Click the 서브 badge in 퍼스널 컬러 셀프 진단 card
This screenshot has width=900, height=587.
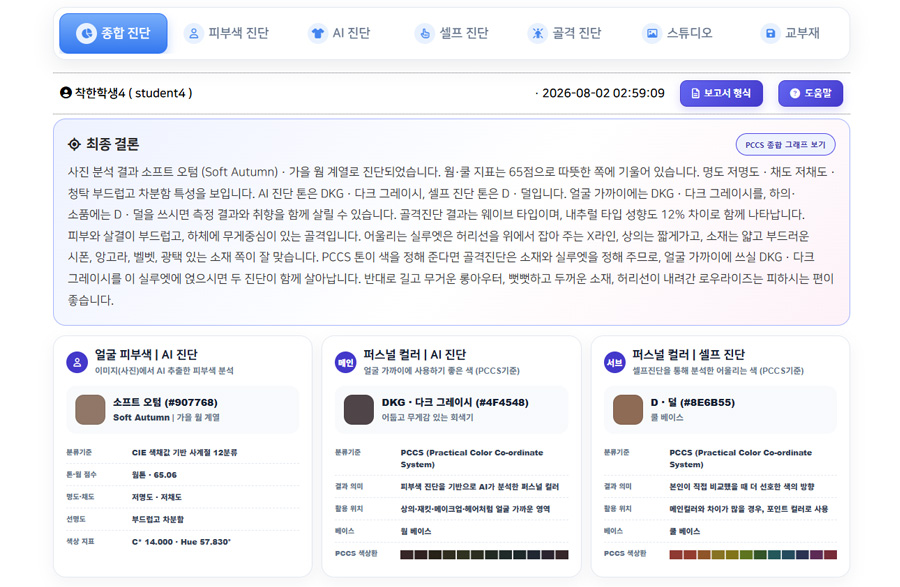point(615,362)
